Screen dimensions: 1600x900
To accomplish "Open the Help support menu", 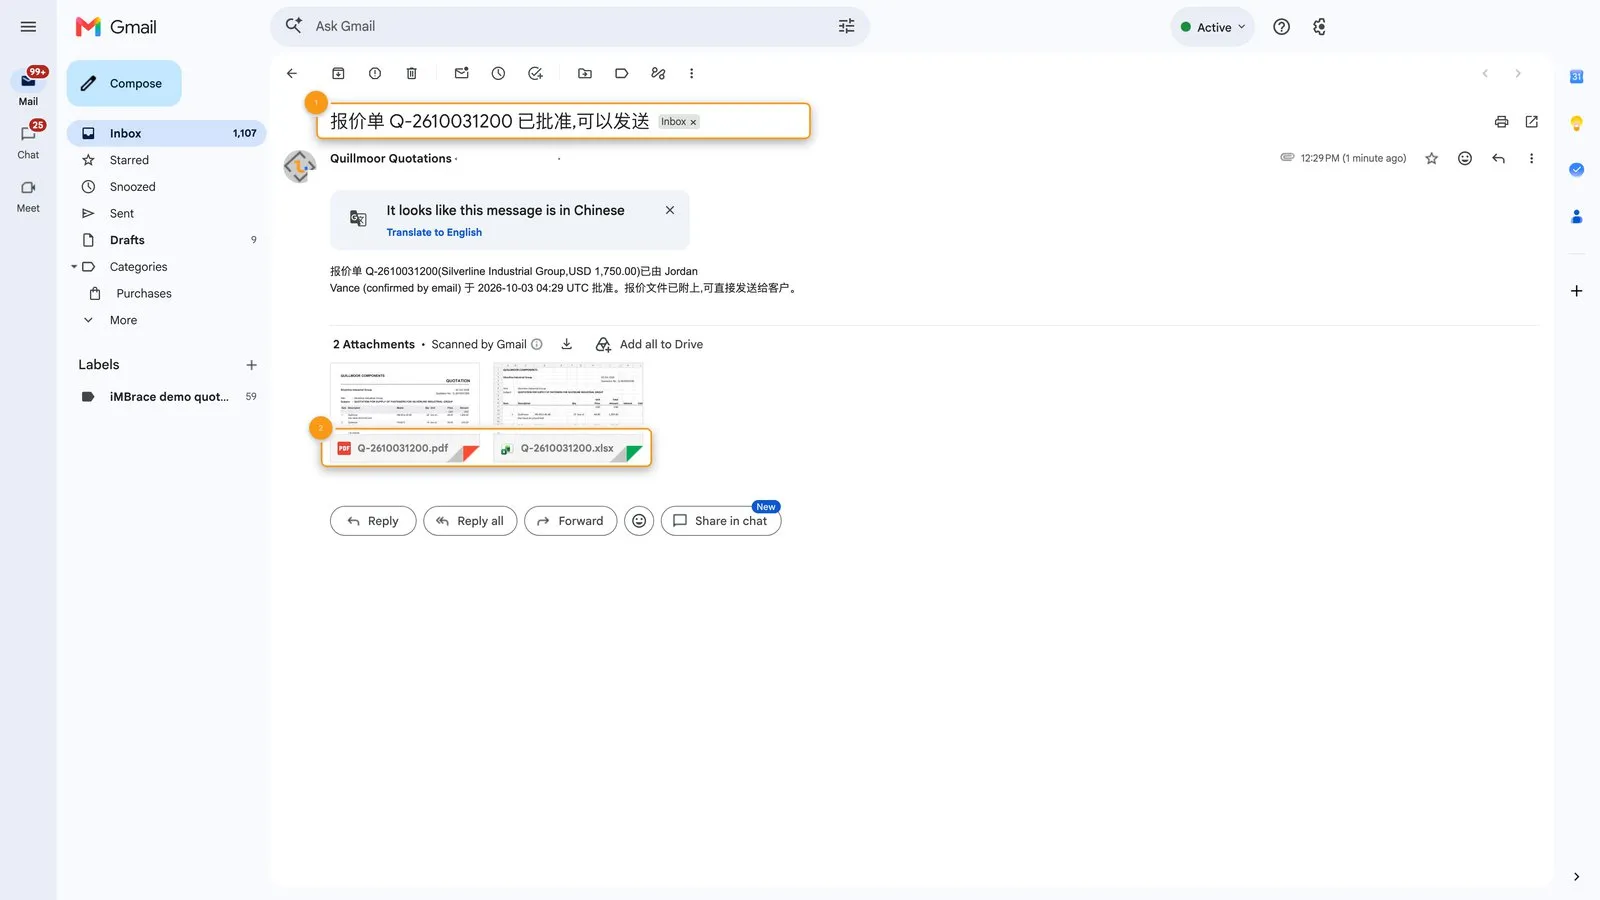I will click(1281, 27).
